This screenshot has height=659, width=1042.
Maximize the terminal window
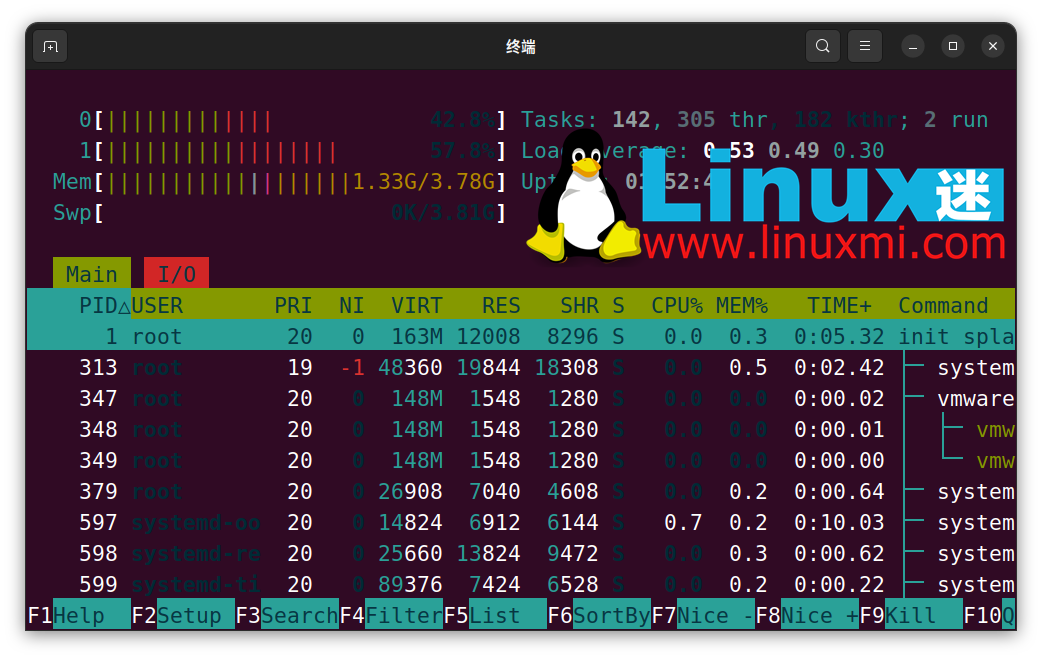953,47
